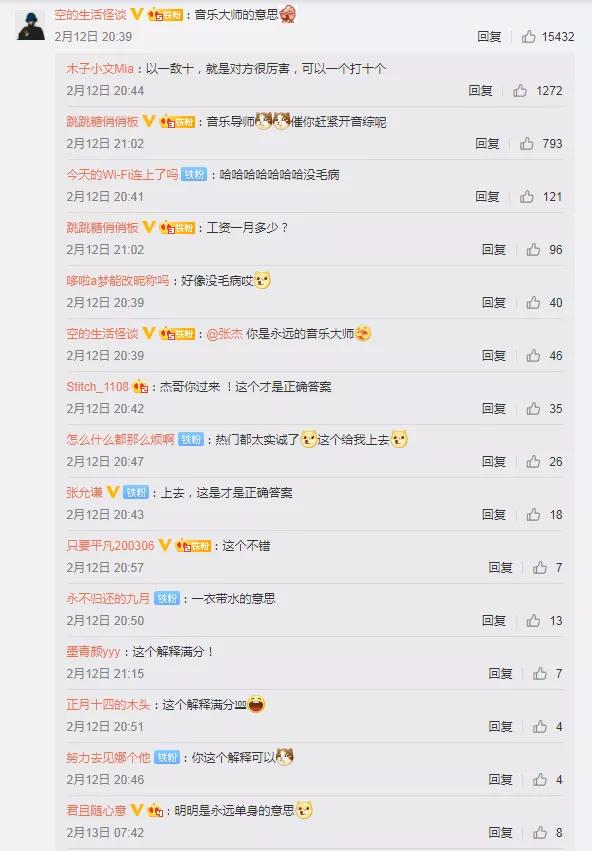Open 墨青颜yyy's user profile
592x851 pixels.
tap(93, 652)
